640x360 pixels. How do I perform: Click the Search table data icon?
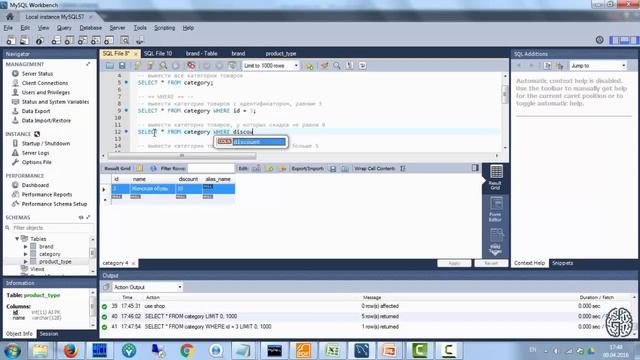[x=124, y=40]
